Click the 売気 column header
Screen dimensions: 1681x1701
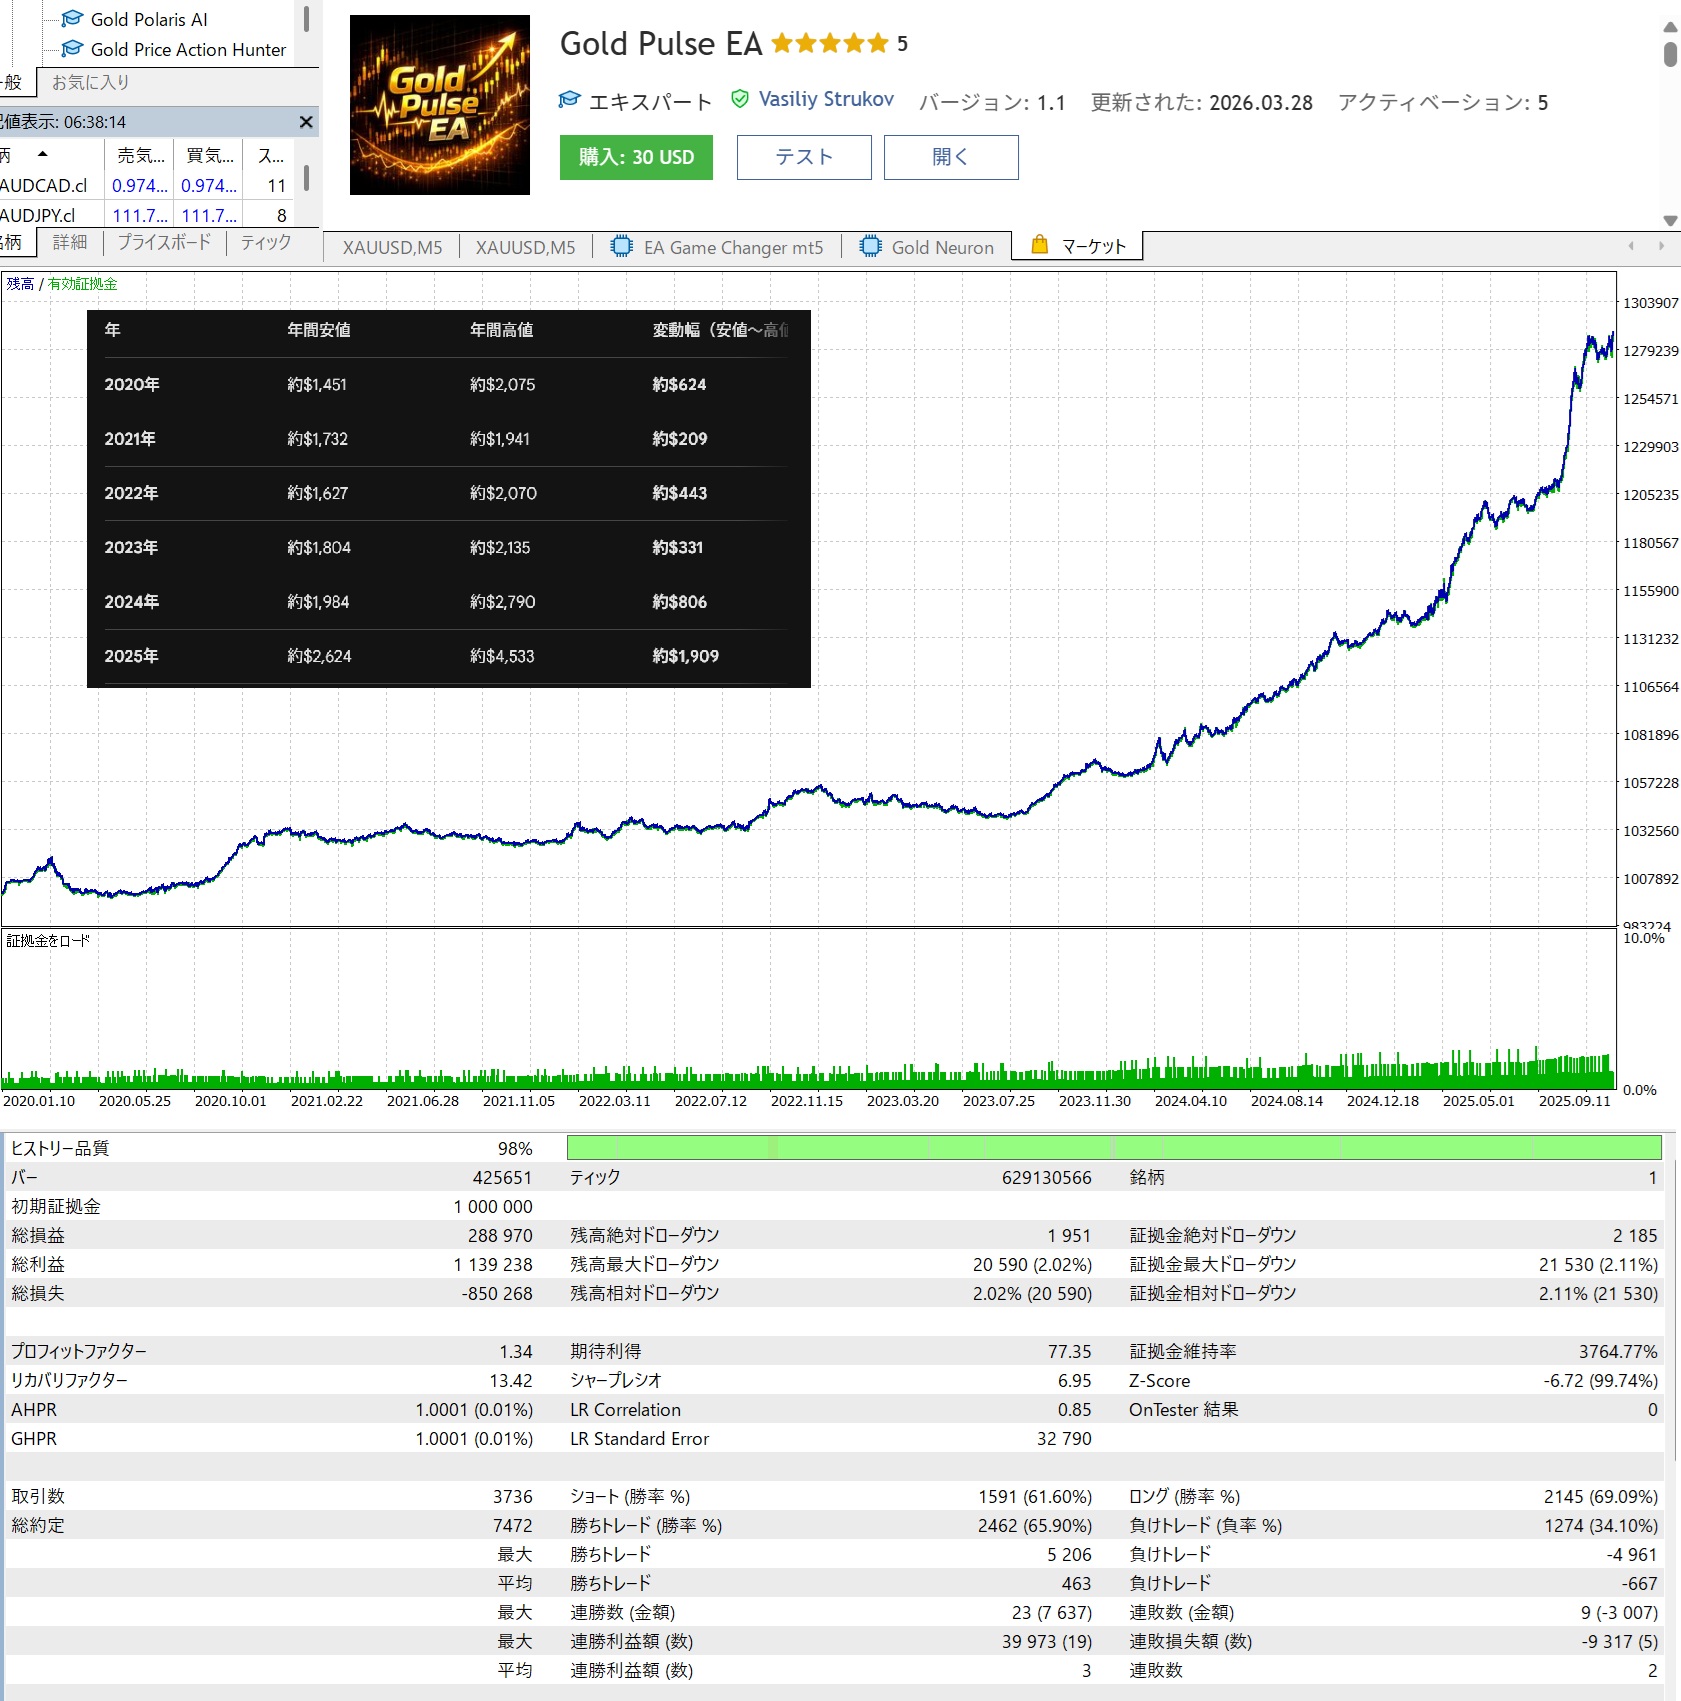click(x=140, y=155)
